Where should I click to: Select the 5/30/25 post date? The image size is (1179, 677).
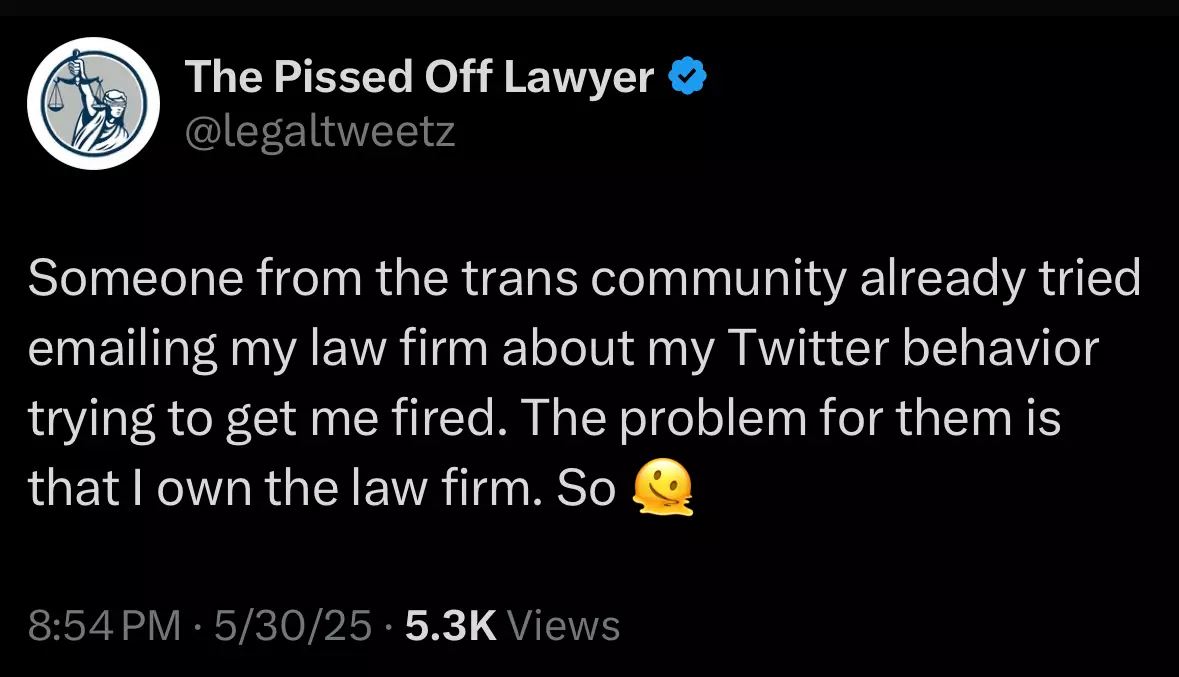pyautogui.click(x=294, y=626)
